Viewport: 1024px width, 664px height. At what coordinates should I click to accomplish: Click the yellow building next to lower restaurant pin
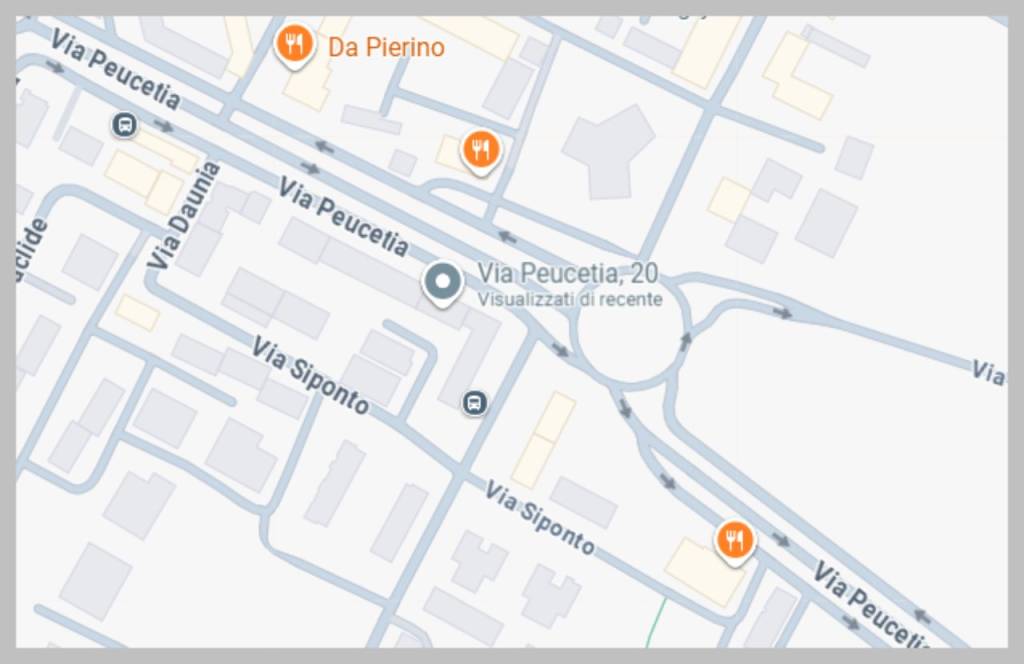tap(704, 571)
